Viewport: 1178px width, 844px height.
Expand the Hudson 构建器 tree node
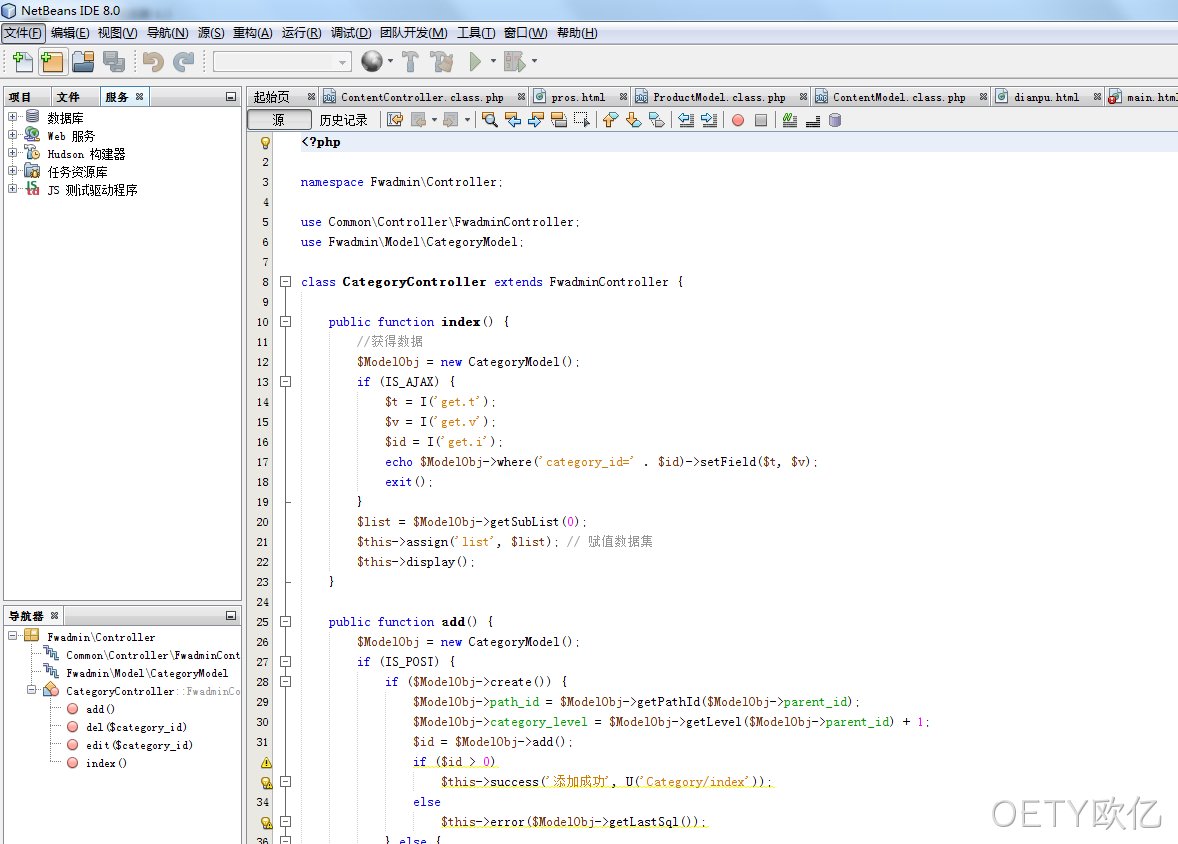12,153
